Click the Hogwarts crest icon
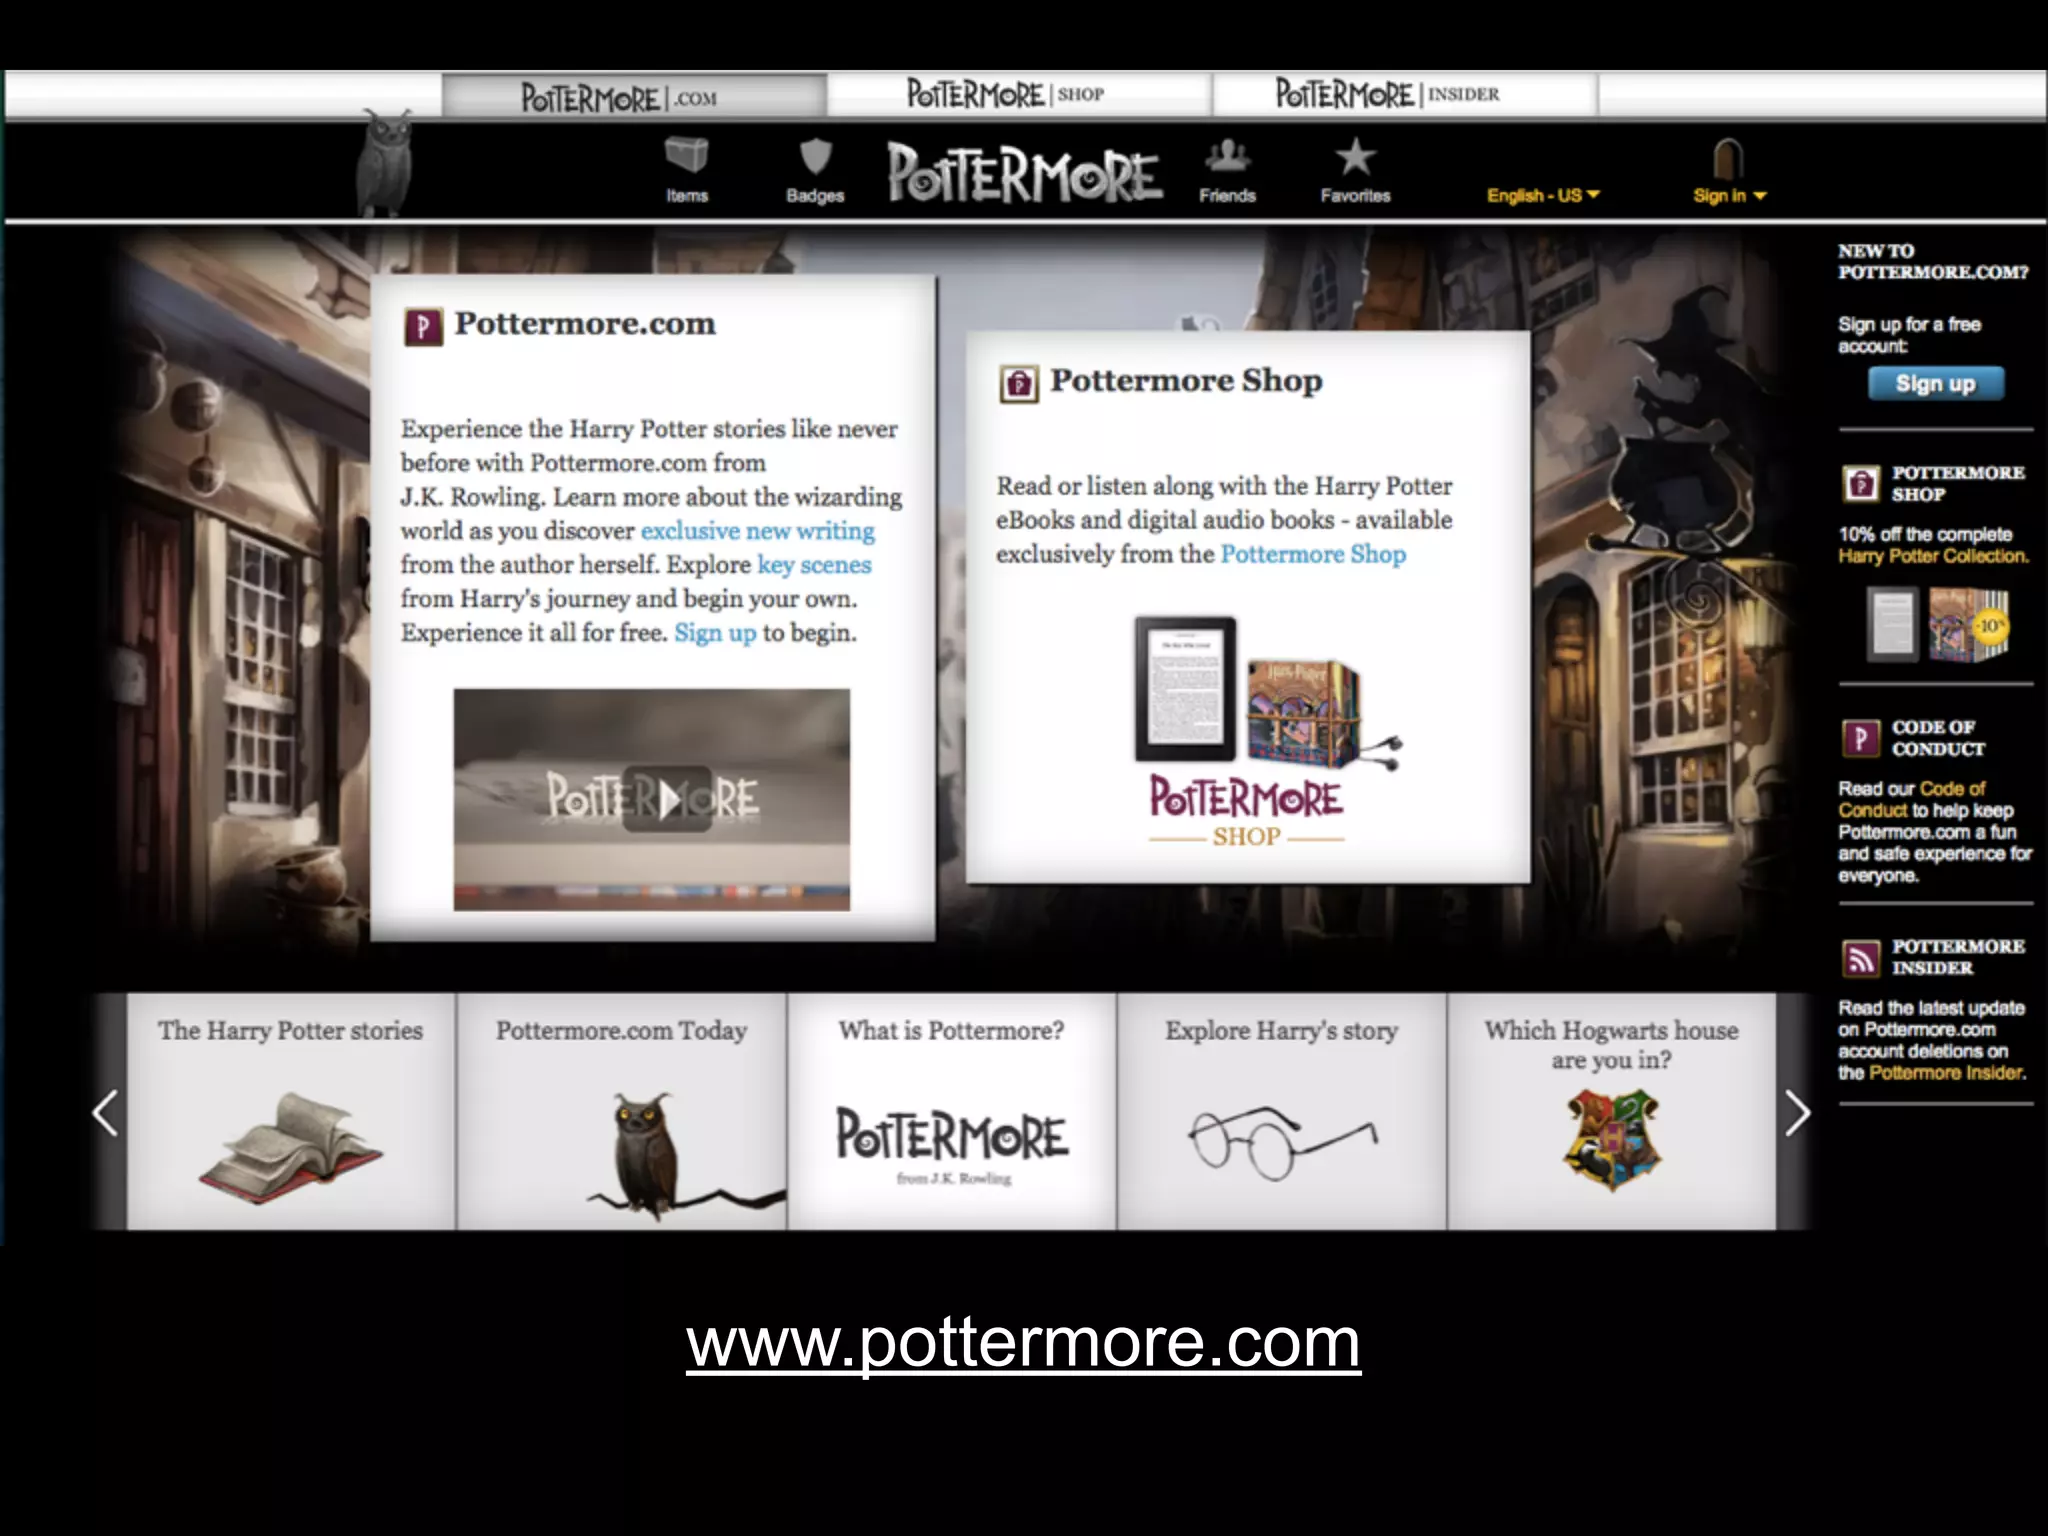2048x1536 pixels. (1612, 1140)
